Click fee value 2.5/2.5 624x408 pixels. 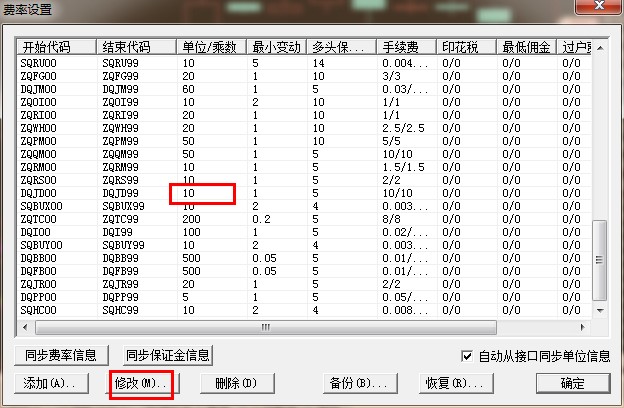pyautogui.click(x=404, y=128)
